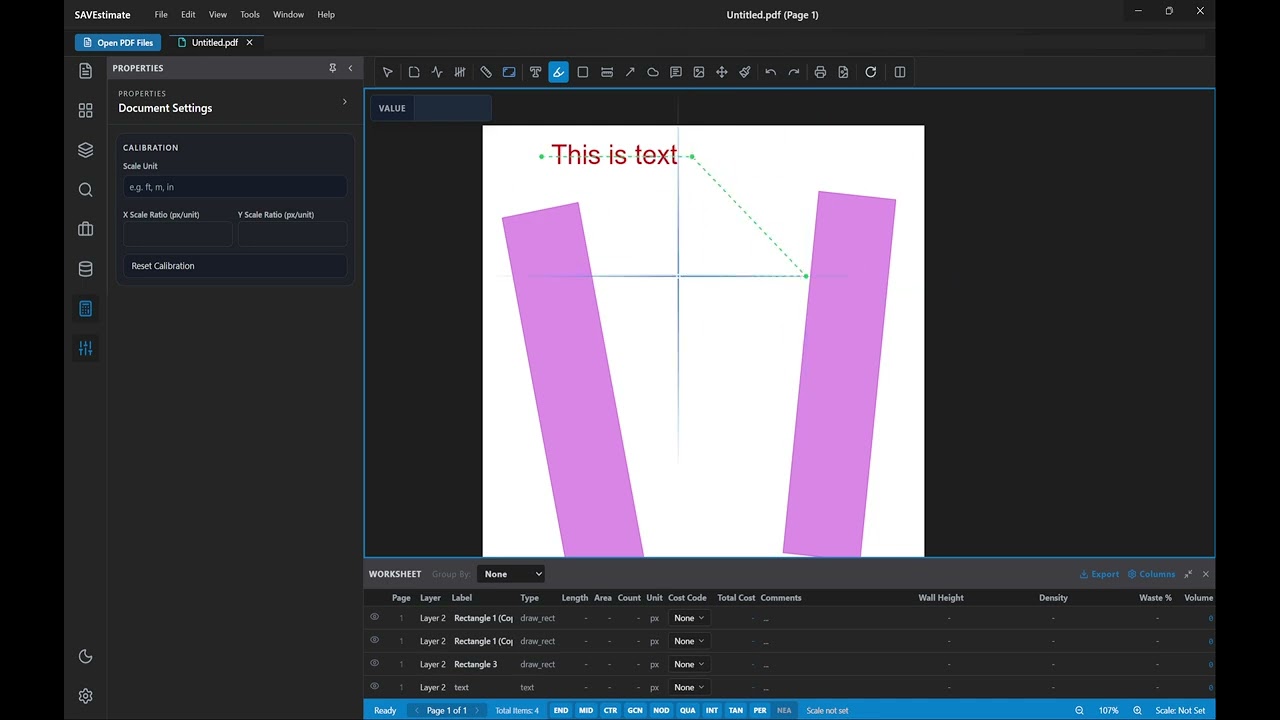Collapse the Properties panel arrow

tap(350, 68)
